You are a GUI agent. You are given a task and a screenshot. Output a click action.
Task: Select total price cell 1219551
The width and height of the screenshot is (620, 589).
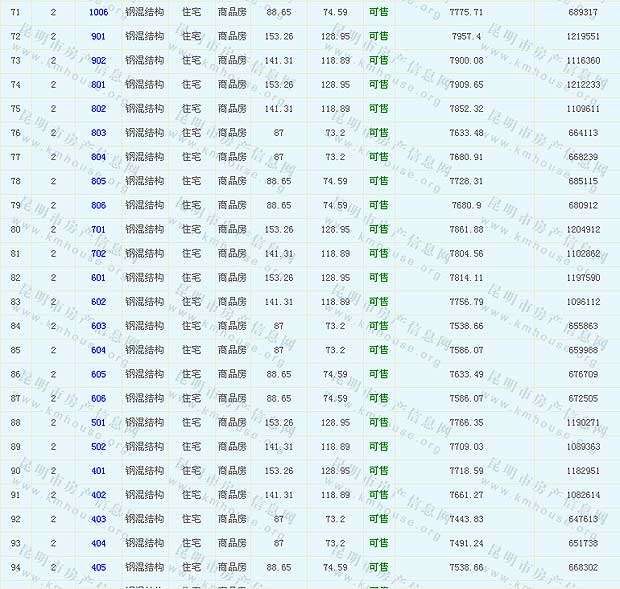coord(582,36)
